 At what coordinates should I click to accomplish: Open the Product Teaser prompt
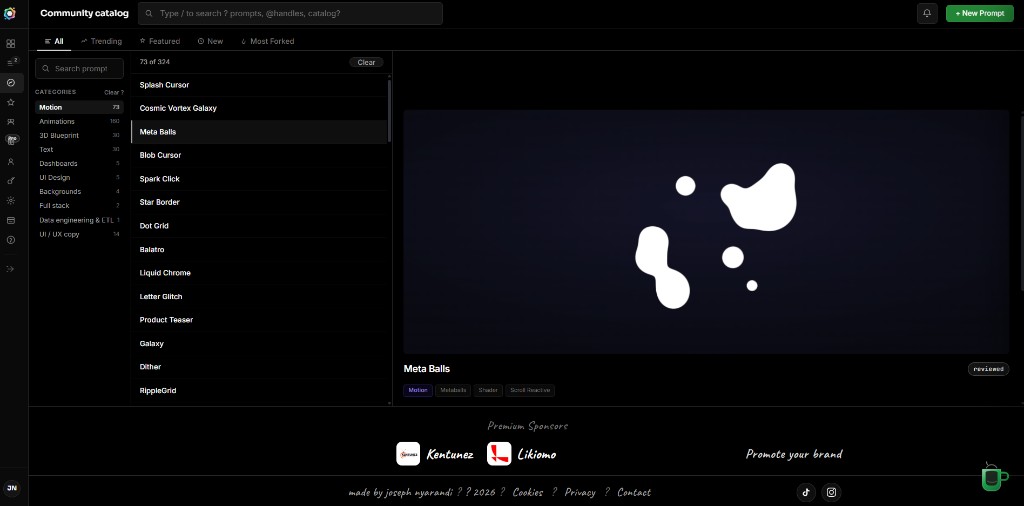click(259, 320)
